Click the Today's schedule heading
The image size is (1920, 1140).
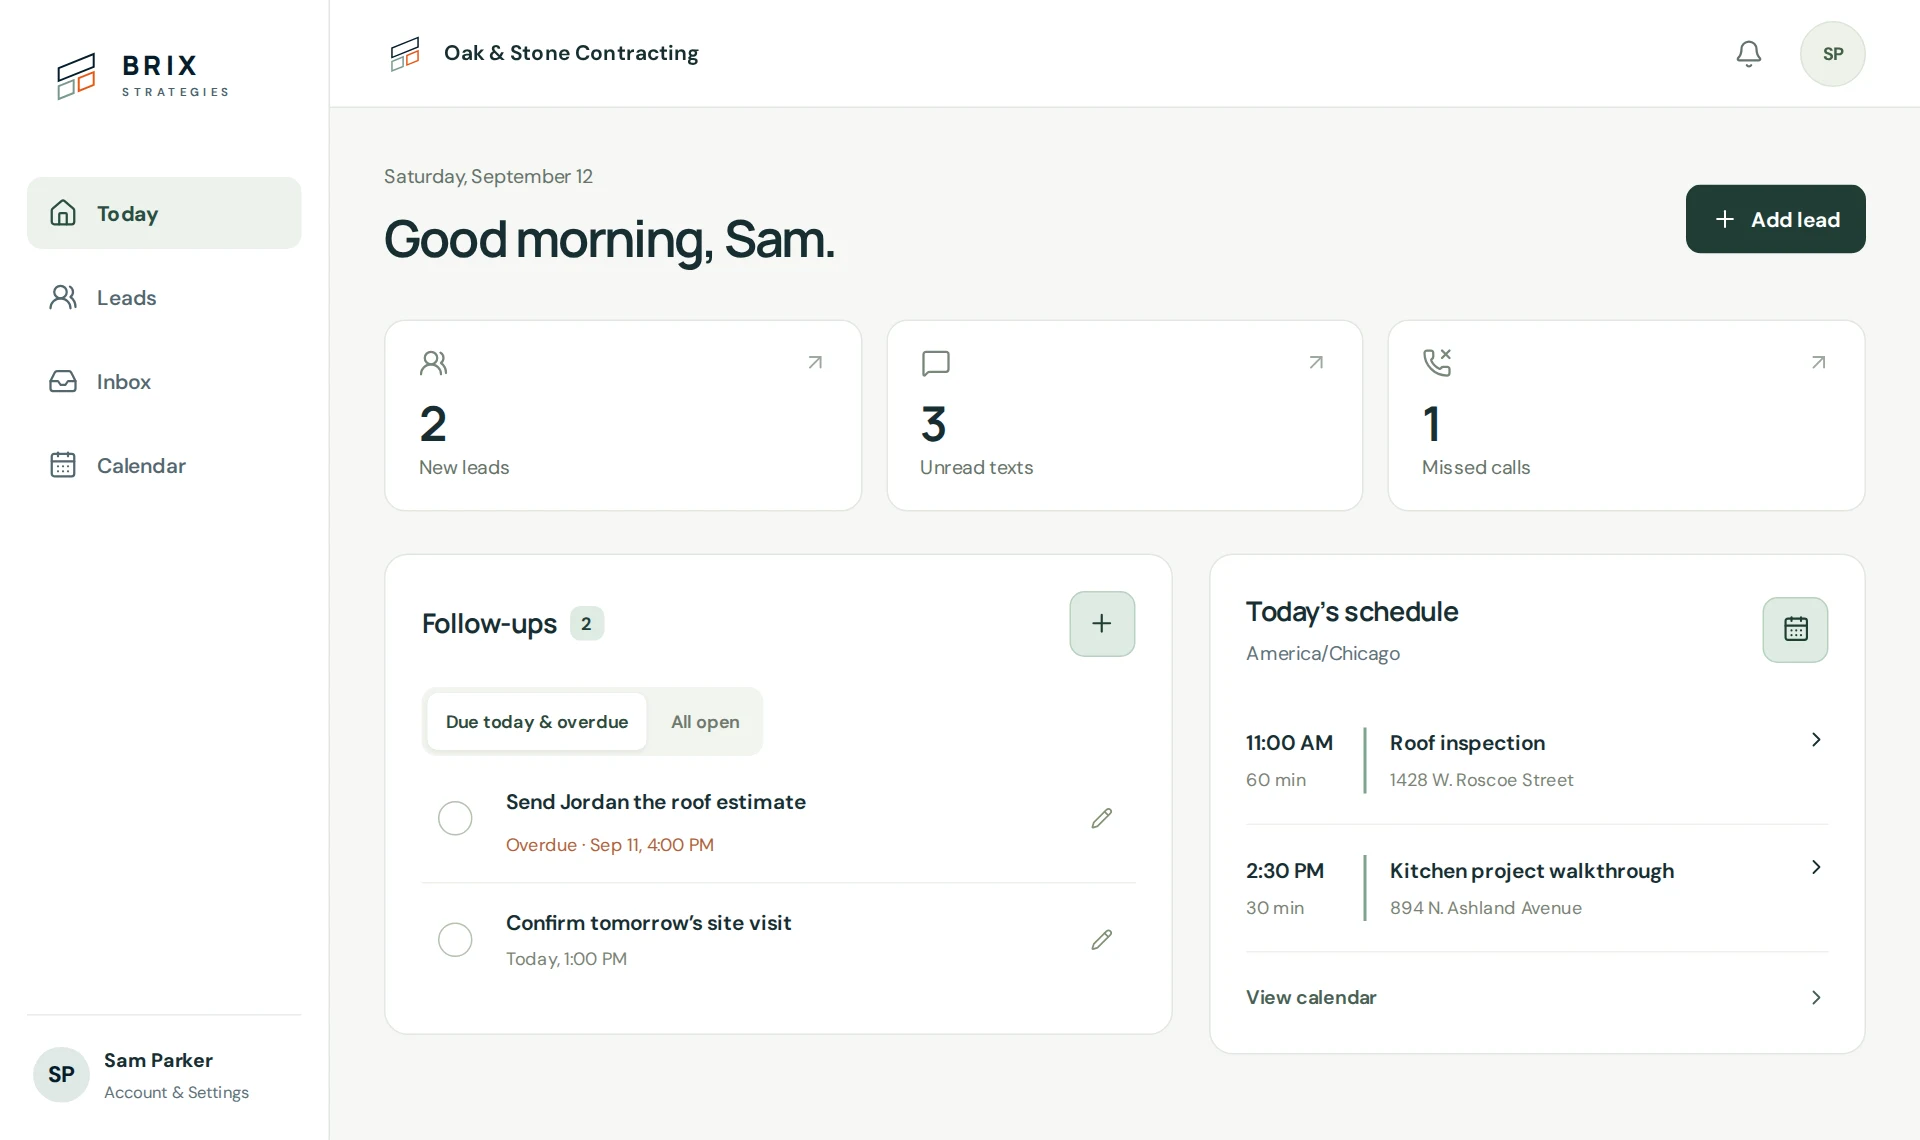pyautogui.click(x=1352, y=612)
